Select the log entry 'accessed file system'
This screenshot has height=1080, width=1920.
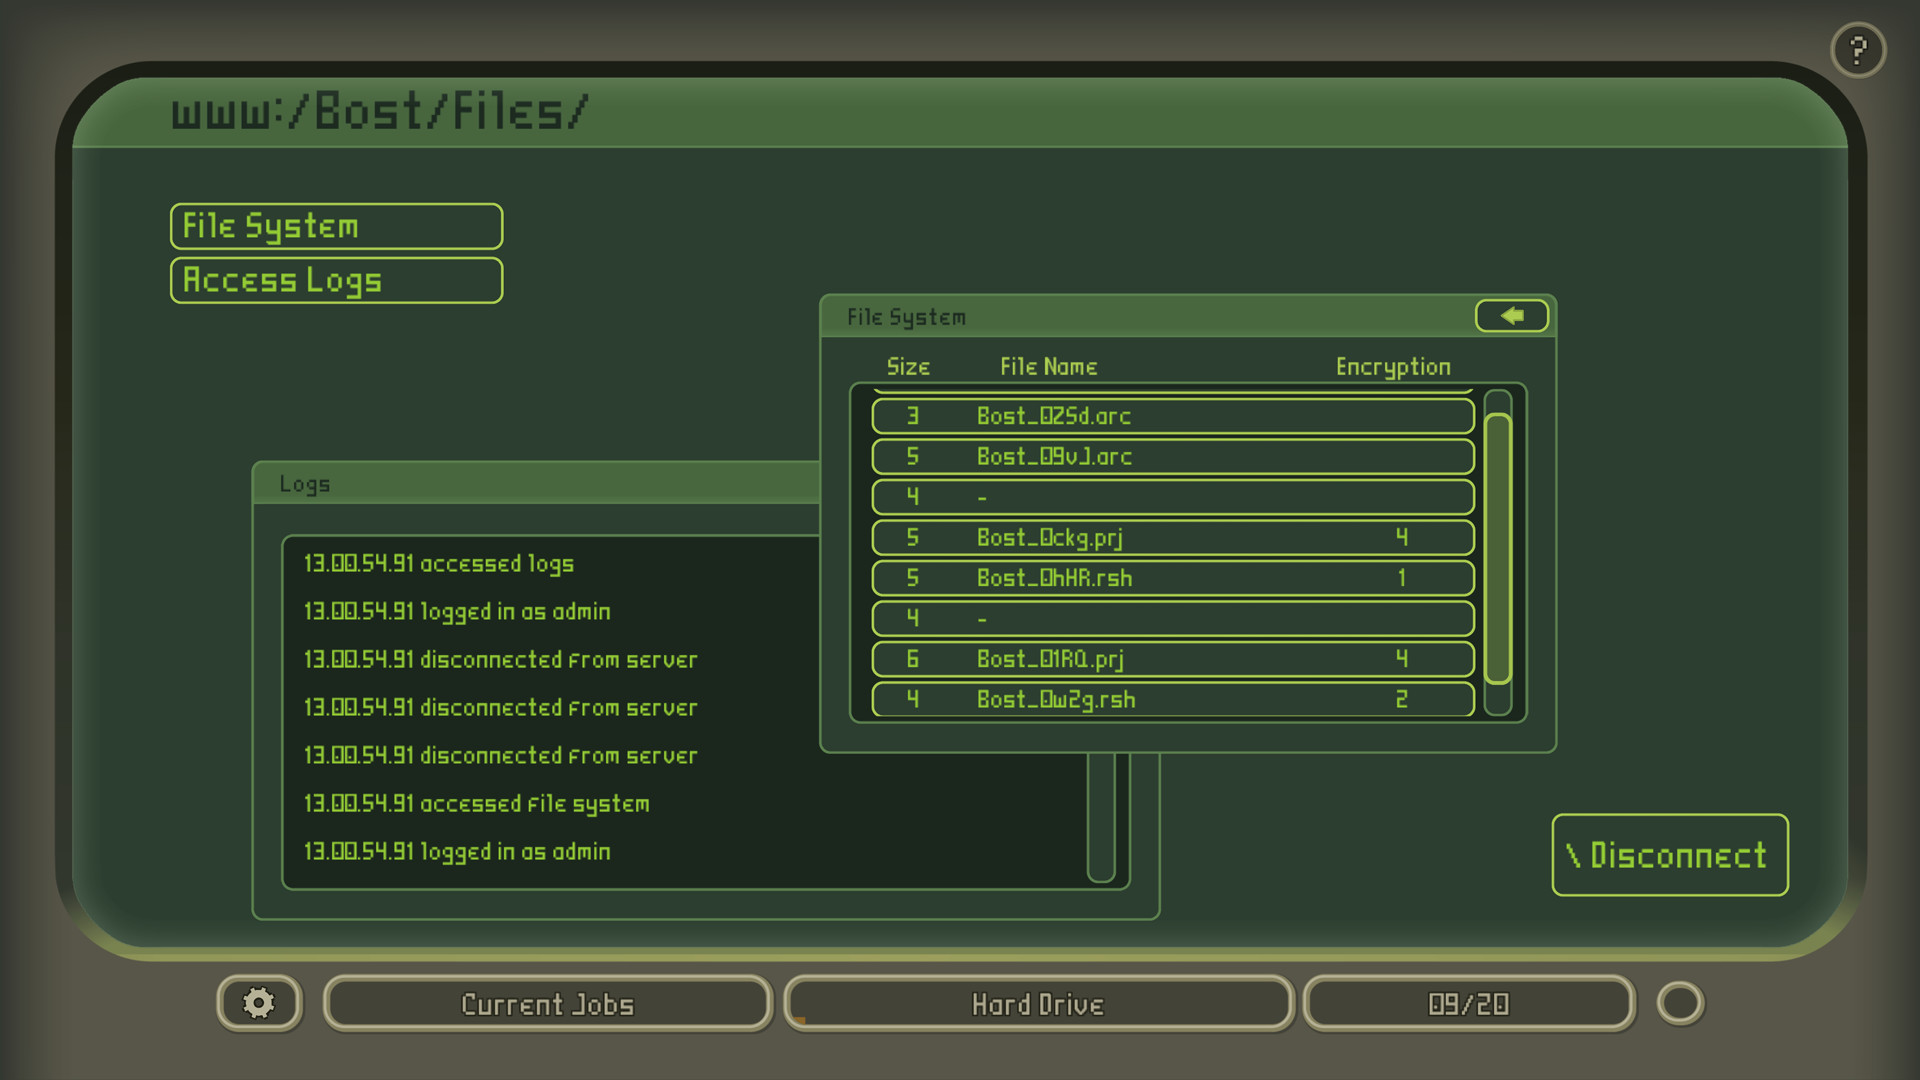click(475, 804)
